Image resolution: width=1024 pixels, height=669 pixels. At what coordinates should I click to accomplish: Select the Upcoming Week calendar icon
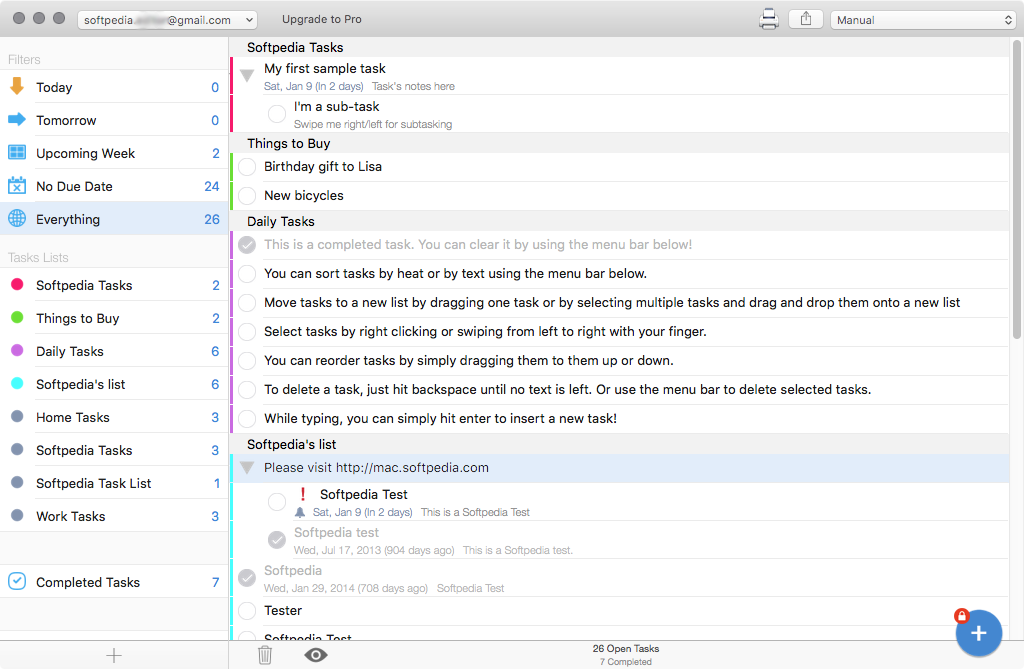coord(17,153)
